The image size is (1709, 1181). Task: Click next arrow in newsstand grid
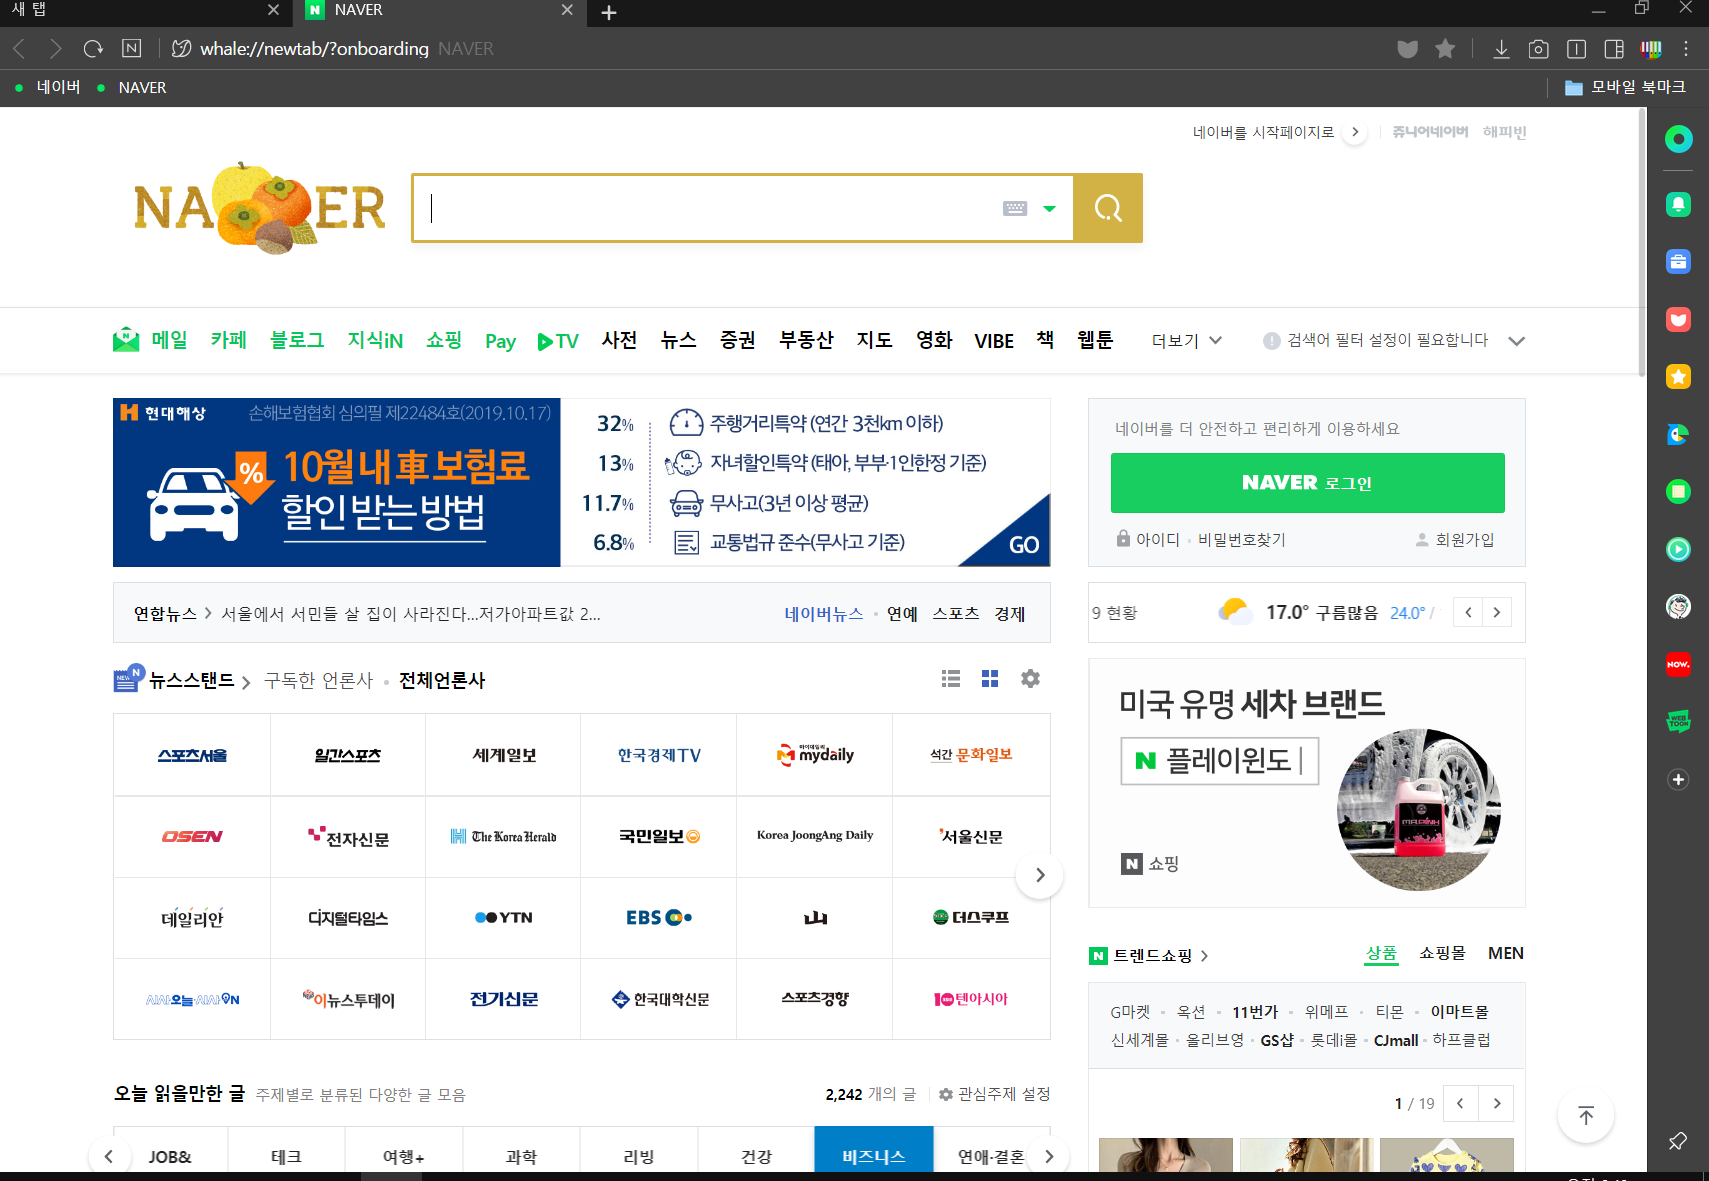point(1040,875)
